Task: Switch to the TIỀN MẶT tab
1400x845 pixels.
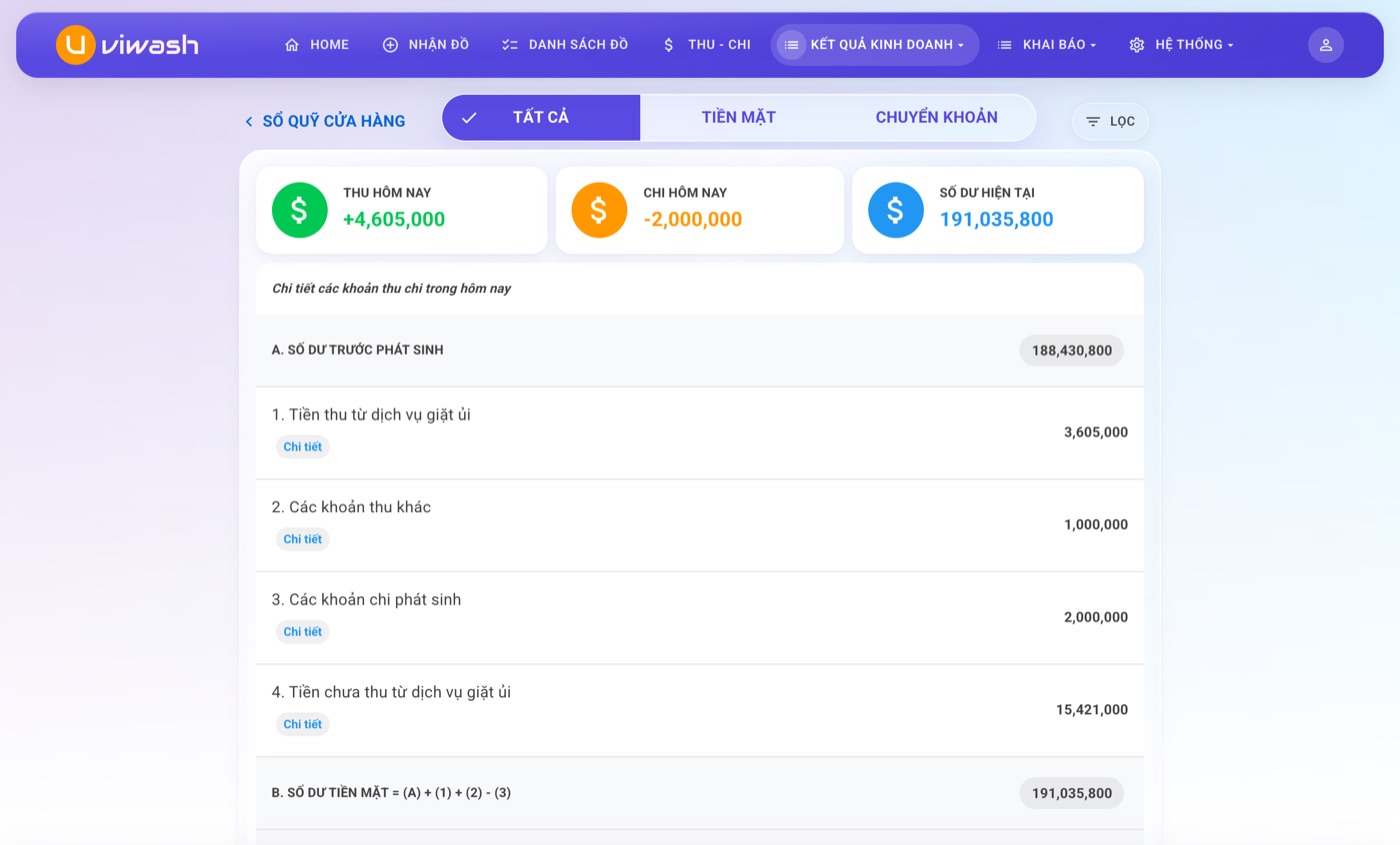Action: pyautogui.click(x=739, y=118)
